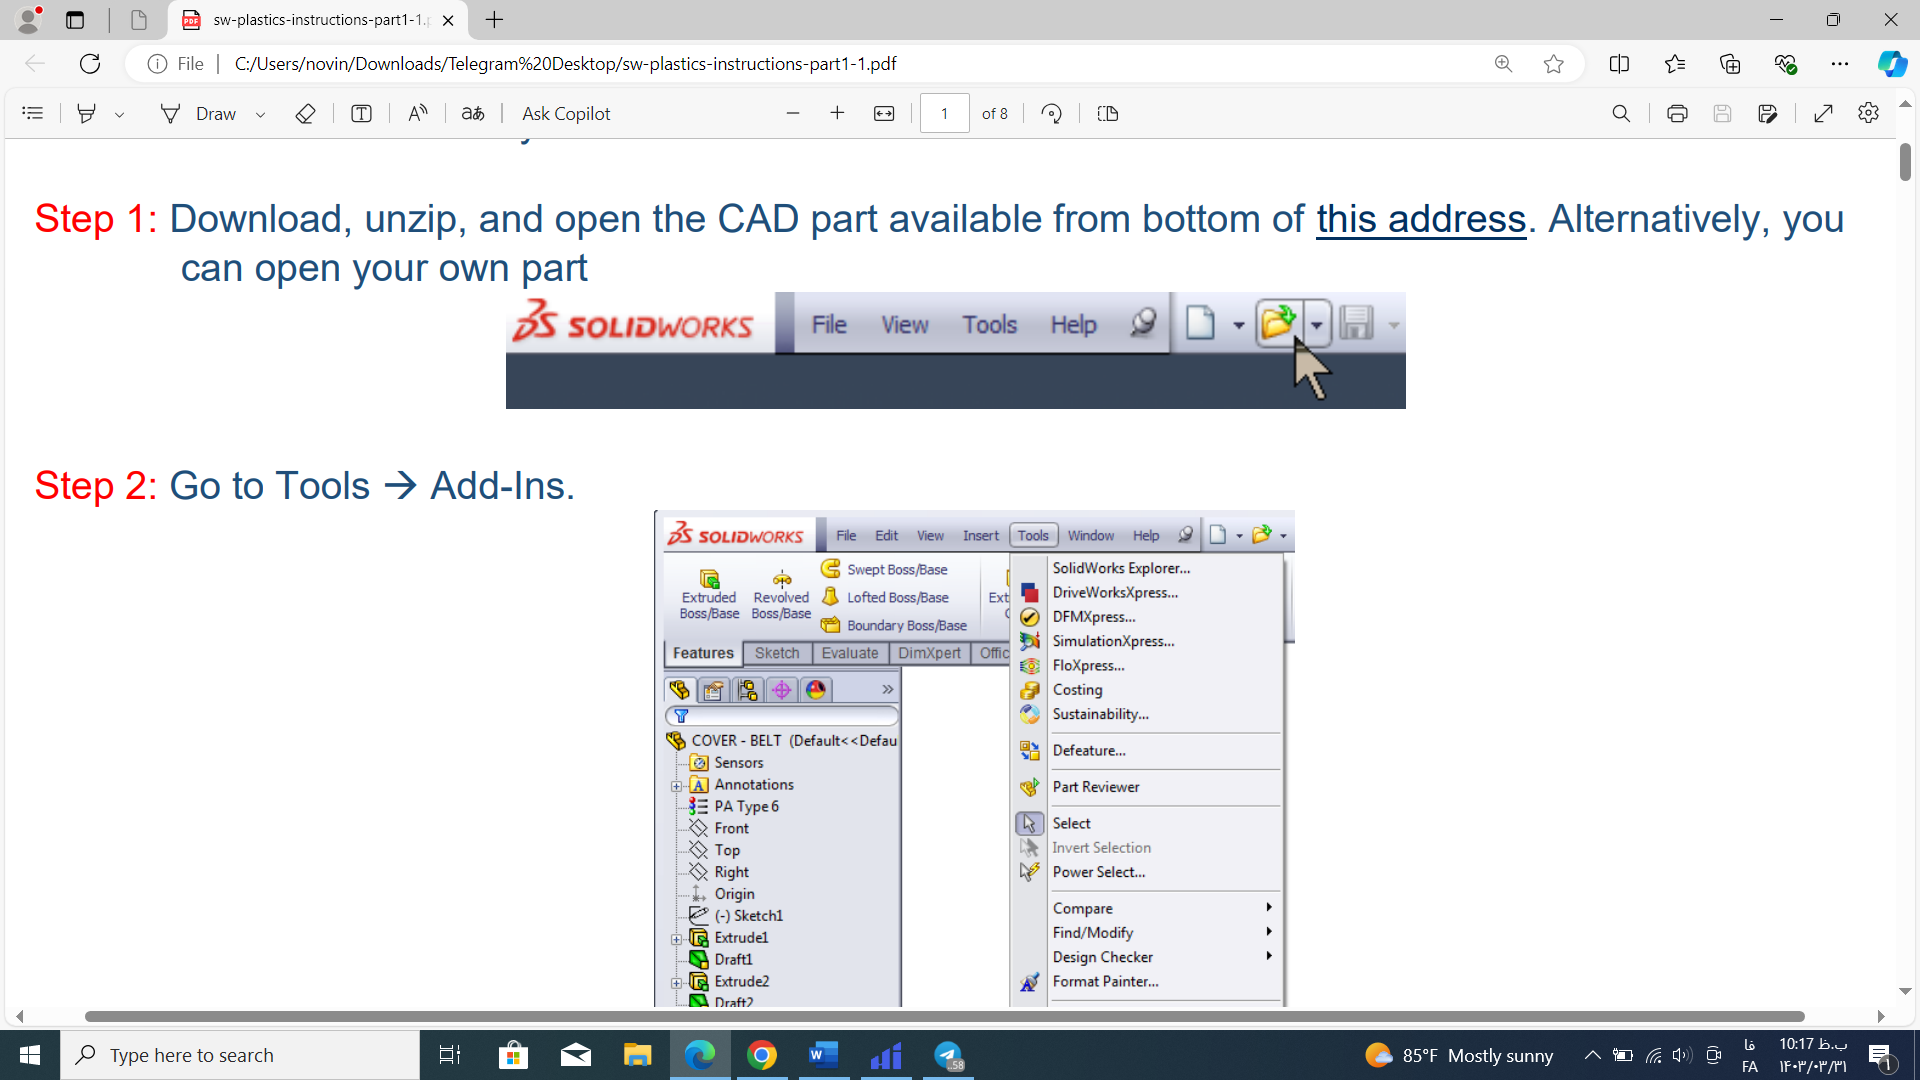Open find in PDF search
This screenshot has width=1920, height=1080.
pyautogui.click(x=1621, y=114)
